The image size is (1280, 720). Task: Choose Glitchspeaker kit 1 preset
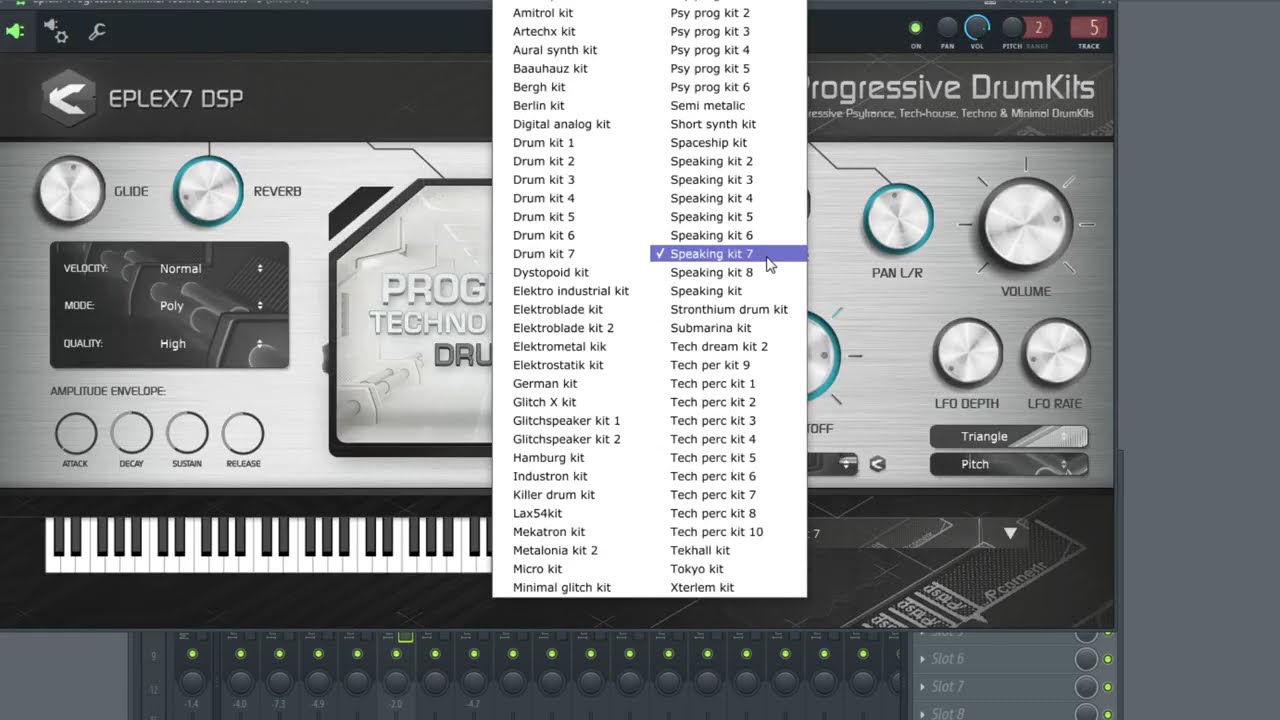(x=571, y=421)
